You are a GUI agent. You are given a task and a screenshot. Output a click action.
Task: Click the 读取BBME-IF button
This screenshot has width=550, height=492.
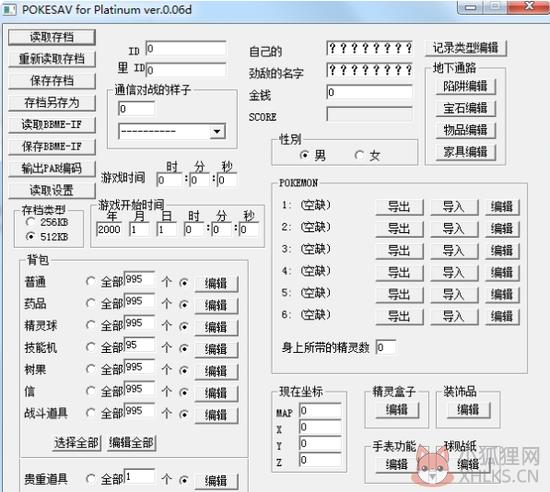tap(52, 124)
